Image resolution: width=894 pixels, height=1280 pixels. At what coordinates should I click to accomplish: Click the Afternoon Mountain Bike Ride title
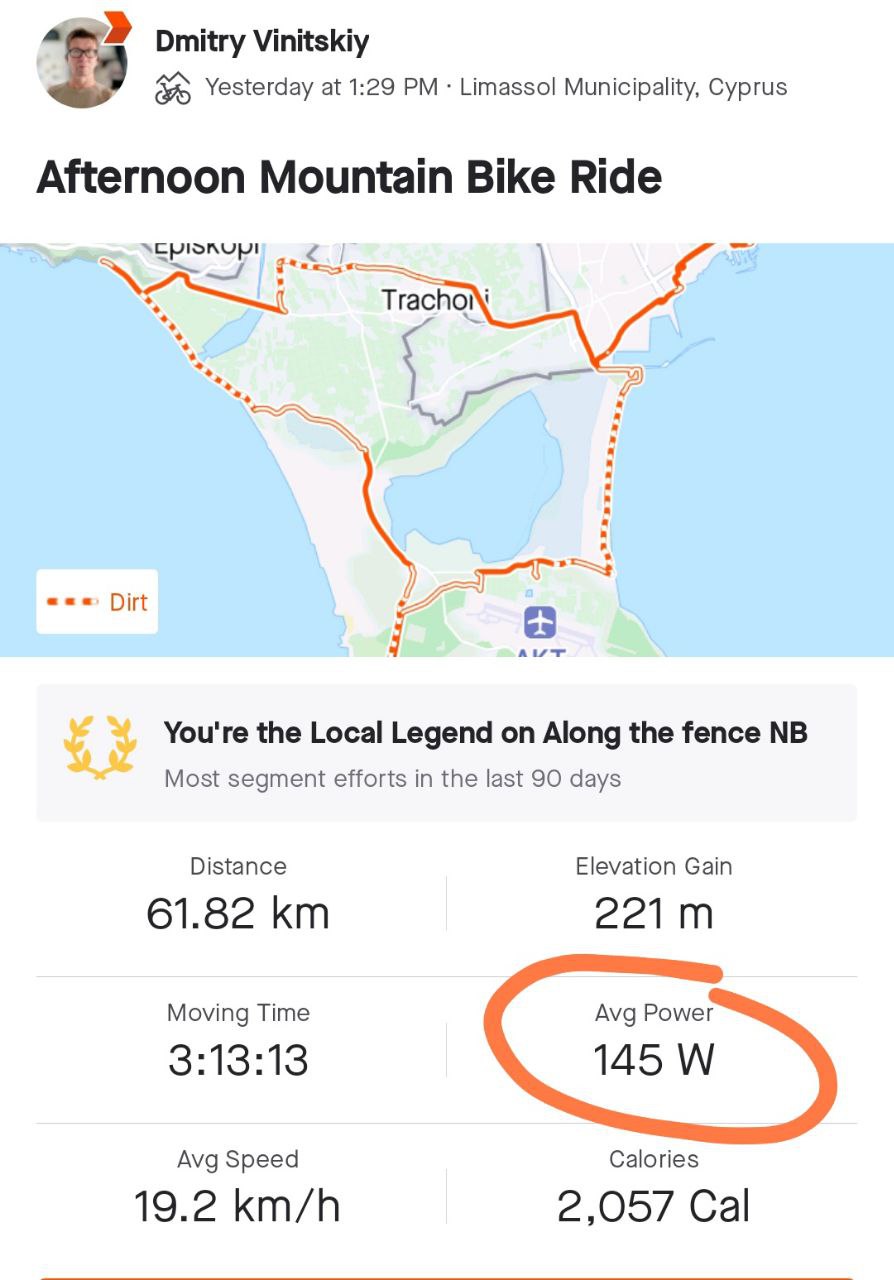[x=349, y=177]
